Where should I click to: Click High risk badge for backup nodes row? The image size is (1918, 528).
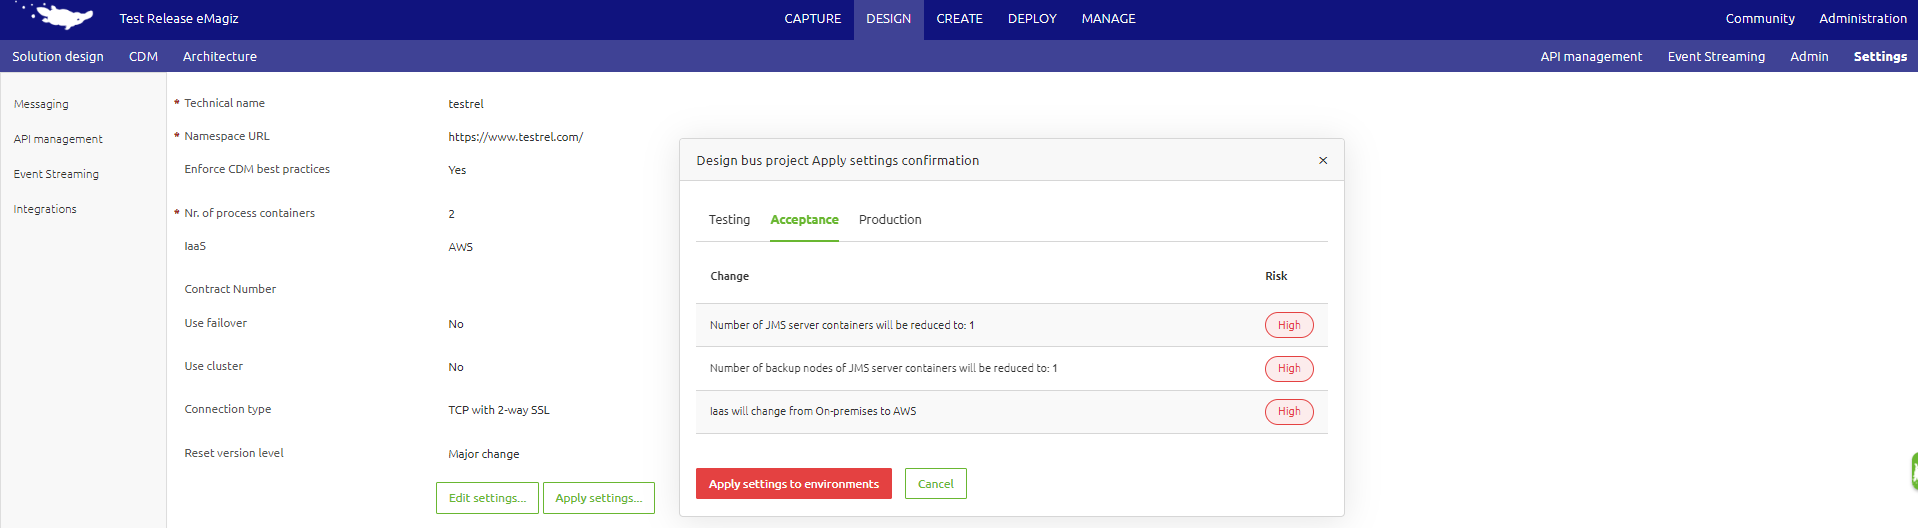pos(1289,368)
